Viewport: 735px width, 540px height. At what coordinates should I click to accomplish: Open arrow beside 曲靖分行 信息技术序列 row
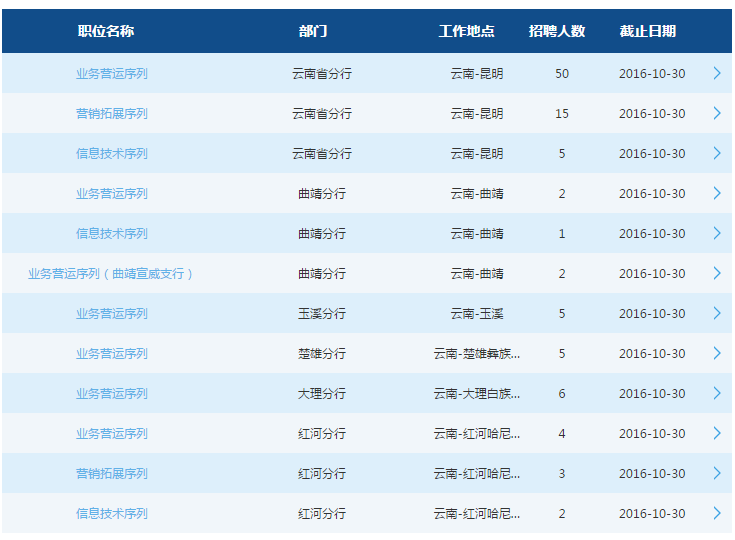click(717, 233)
